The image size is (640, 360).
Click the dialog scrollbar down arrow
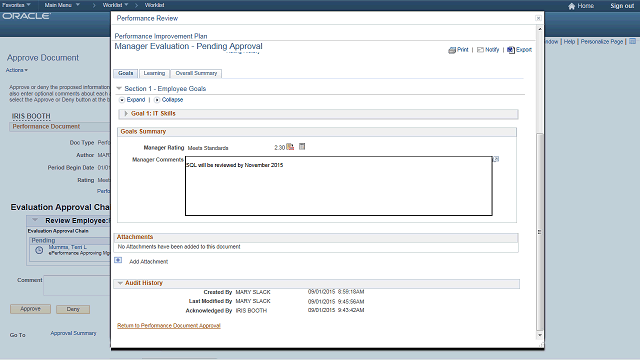click(540, 335)
